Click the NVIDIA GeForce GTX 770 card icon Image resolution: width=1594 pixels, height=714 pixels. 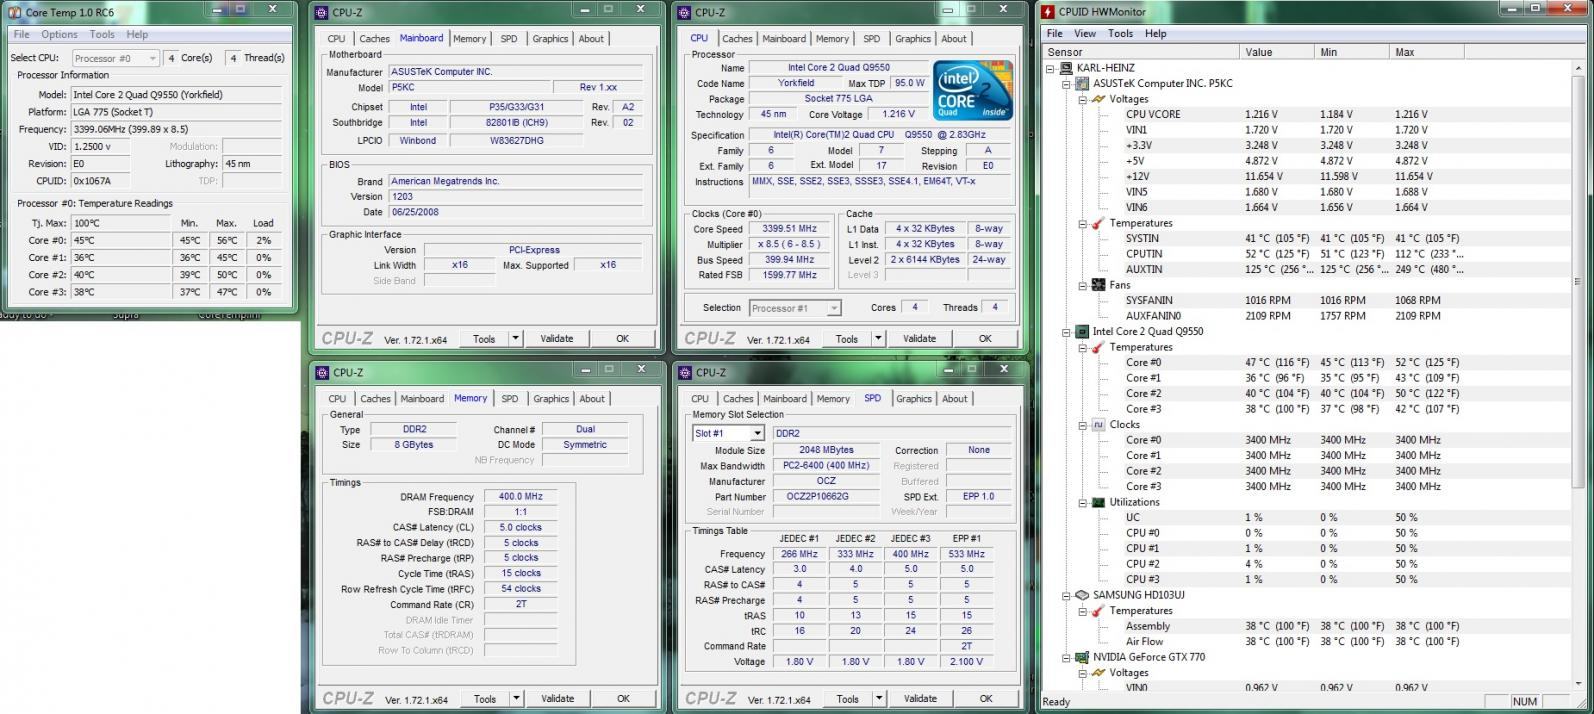coord(1083,657)
